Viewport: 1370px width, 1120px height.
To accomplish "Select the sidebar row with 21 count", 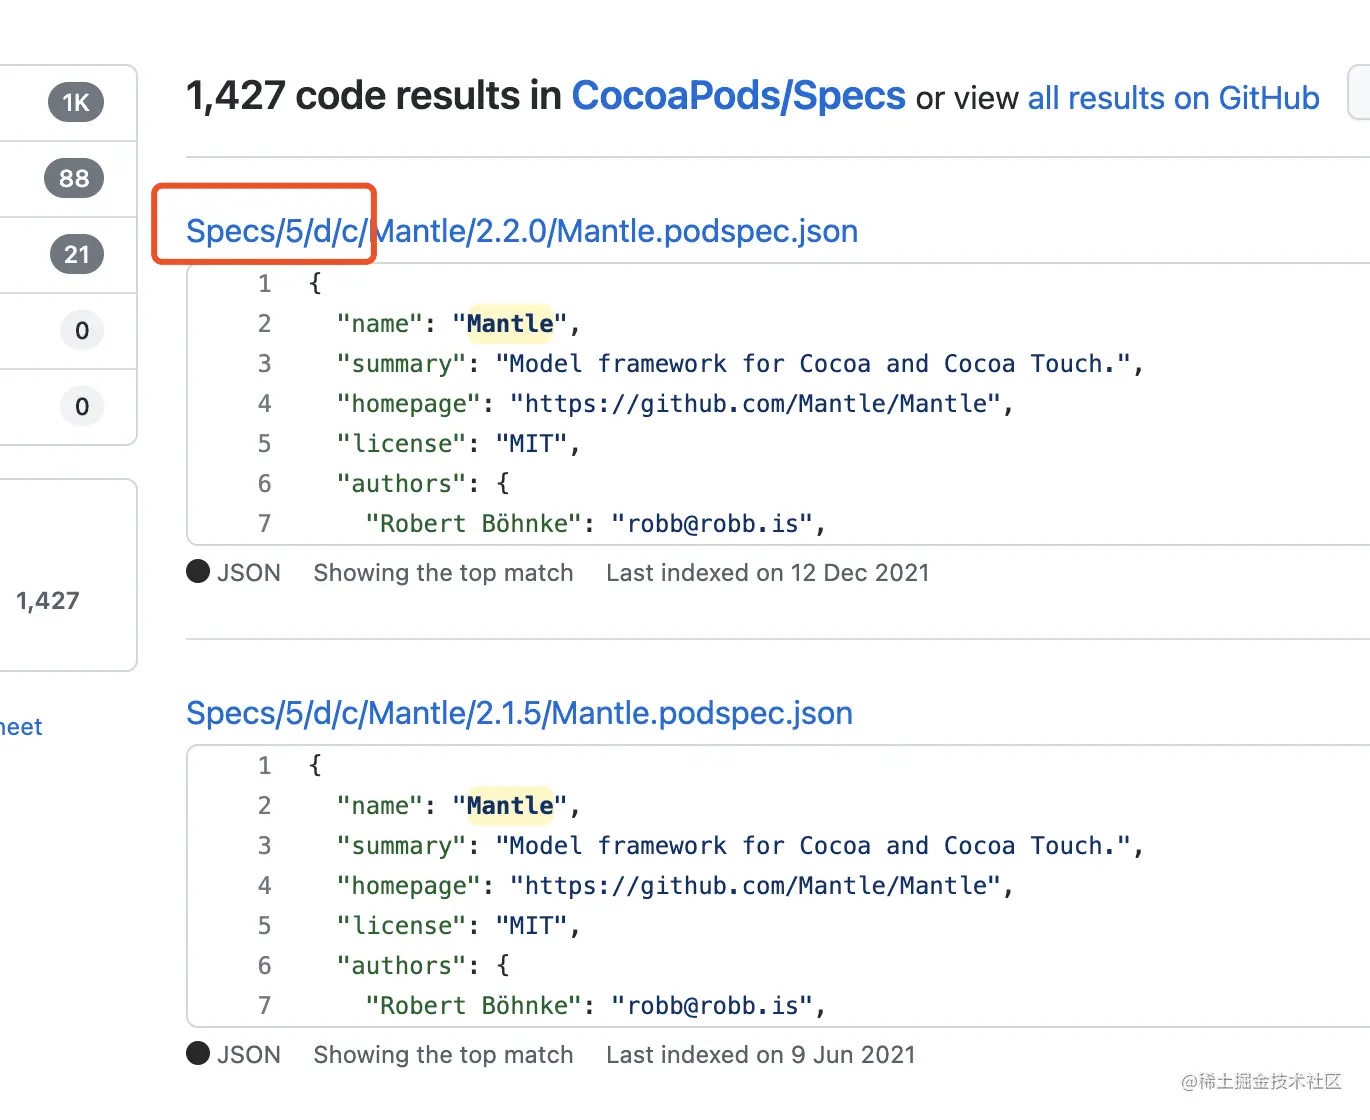I will (68, 255).
